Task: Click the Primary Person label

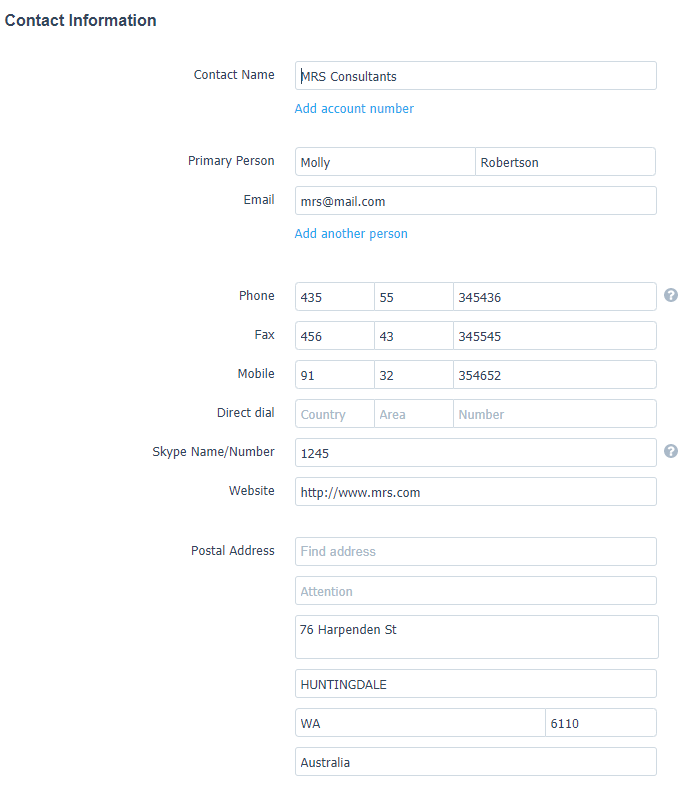Action: click(x=231, y=161)
